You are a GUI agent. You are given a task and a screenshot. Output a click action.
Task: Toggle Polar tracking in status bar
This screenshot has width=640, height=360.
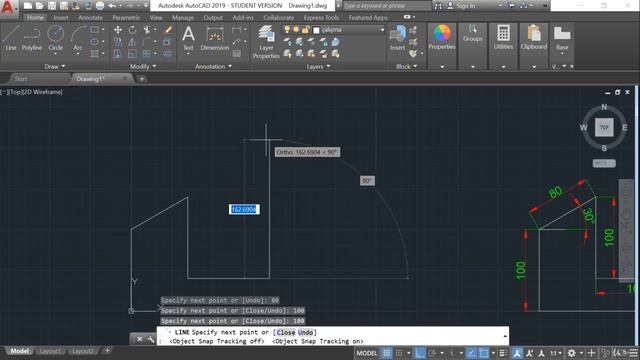[x=432, y=353]
